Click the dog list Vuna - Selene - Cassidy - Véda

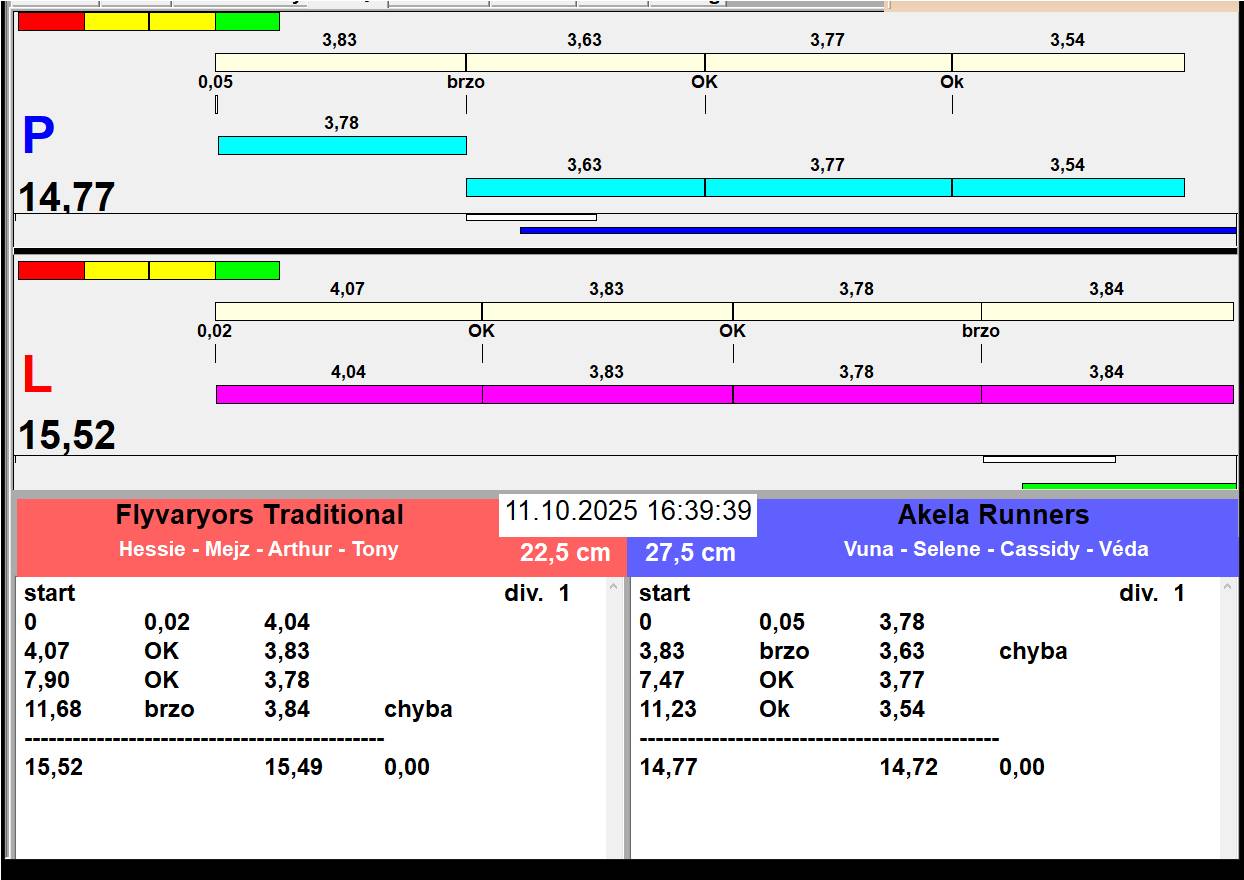(x=996, y=549)
